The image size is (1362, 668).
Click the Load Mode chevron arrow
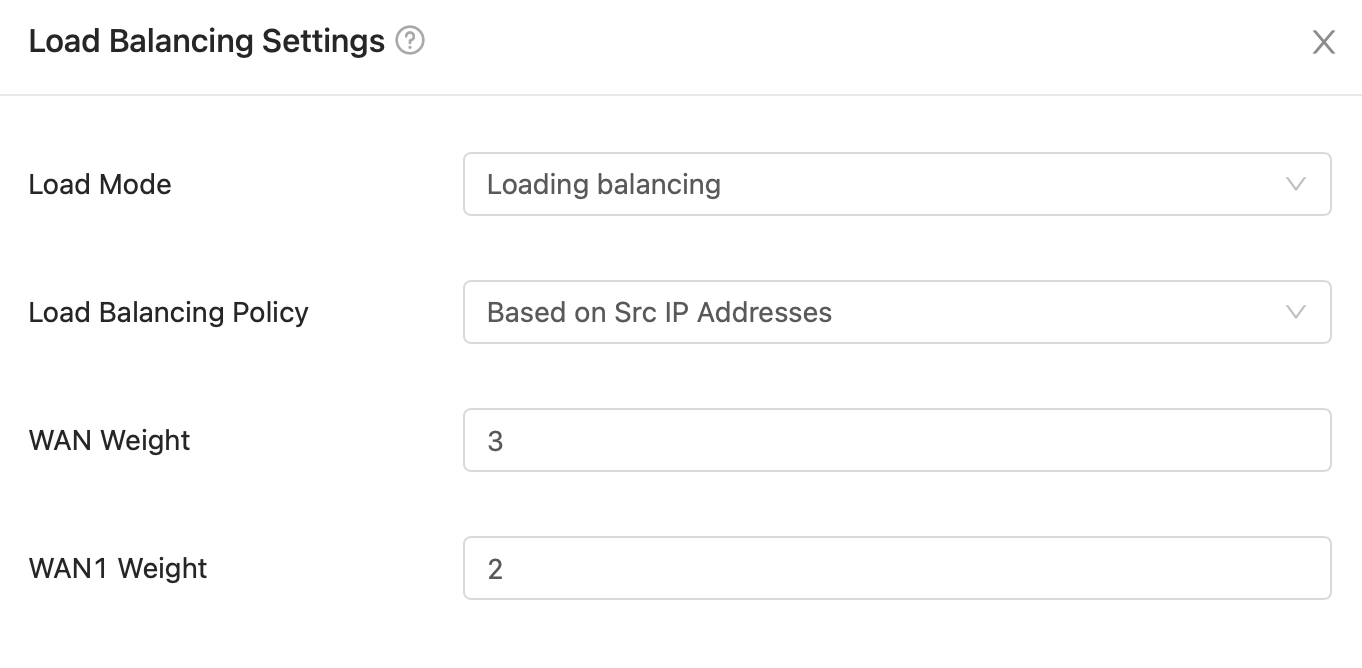point(1296,184)
